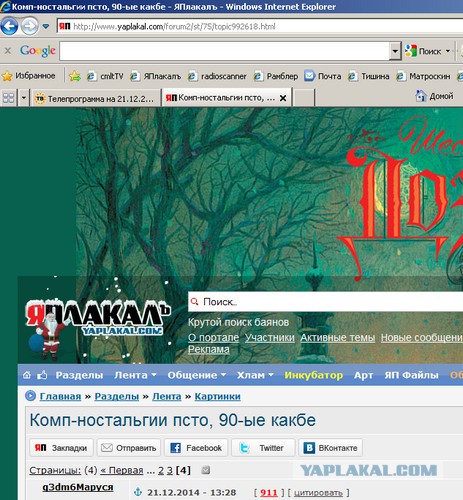Screen dimensions: 463x500
Task: Go to page 2 of the topic
Action: click(161, 470)
